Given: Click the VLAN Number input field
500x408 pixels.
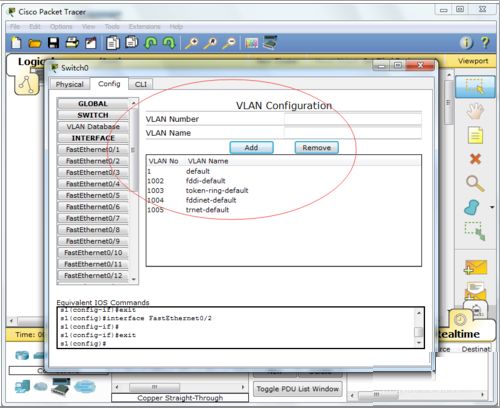Looking at the screenshot, I should [353, 119].
